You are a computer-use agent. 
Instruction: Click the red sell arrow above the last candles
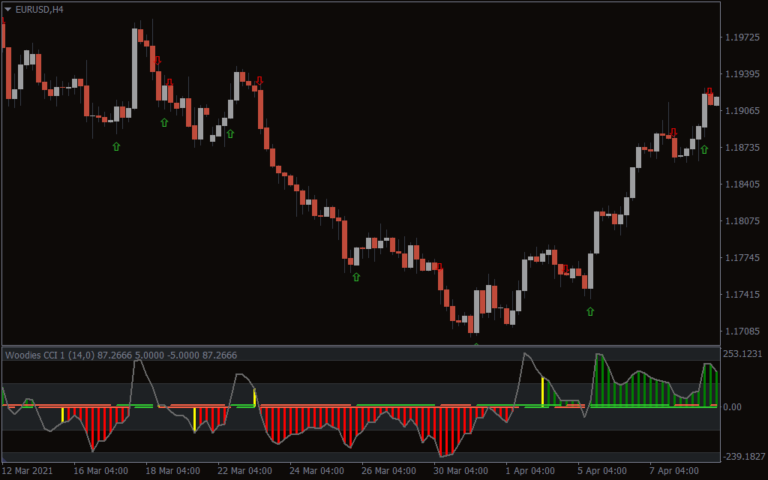(709, 91)
